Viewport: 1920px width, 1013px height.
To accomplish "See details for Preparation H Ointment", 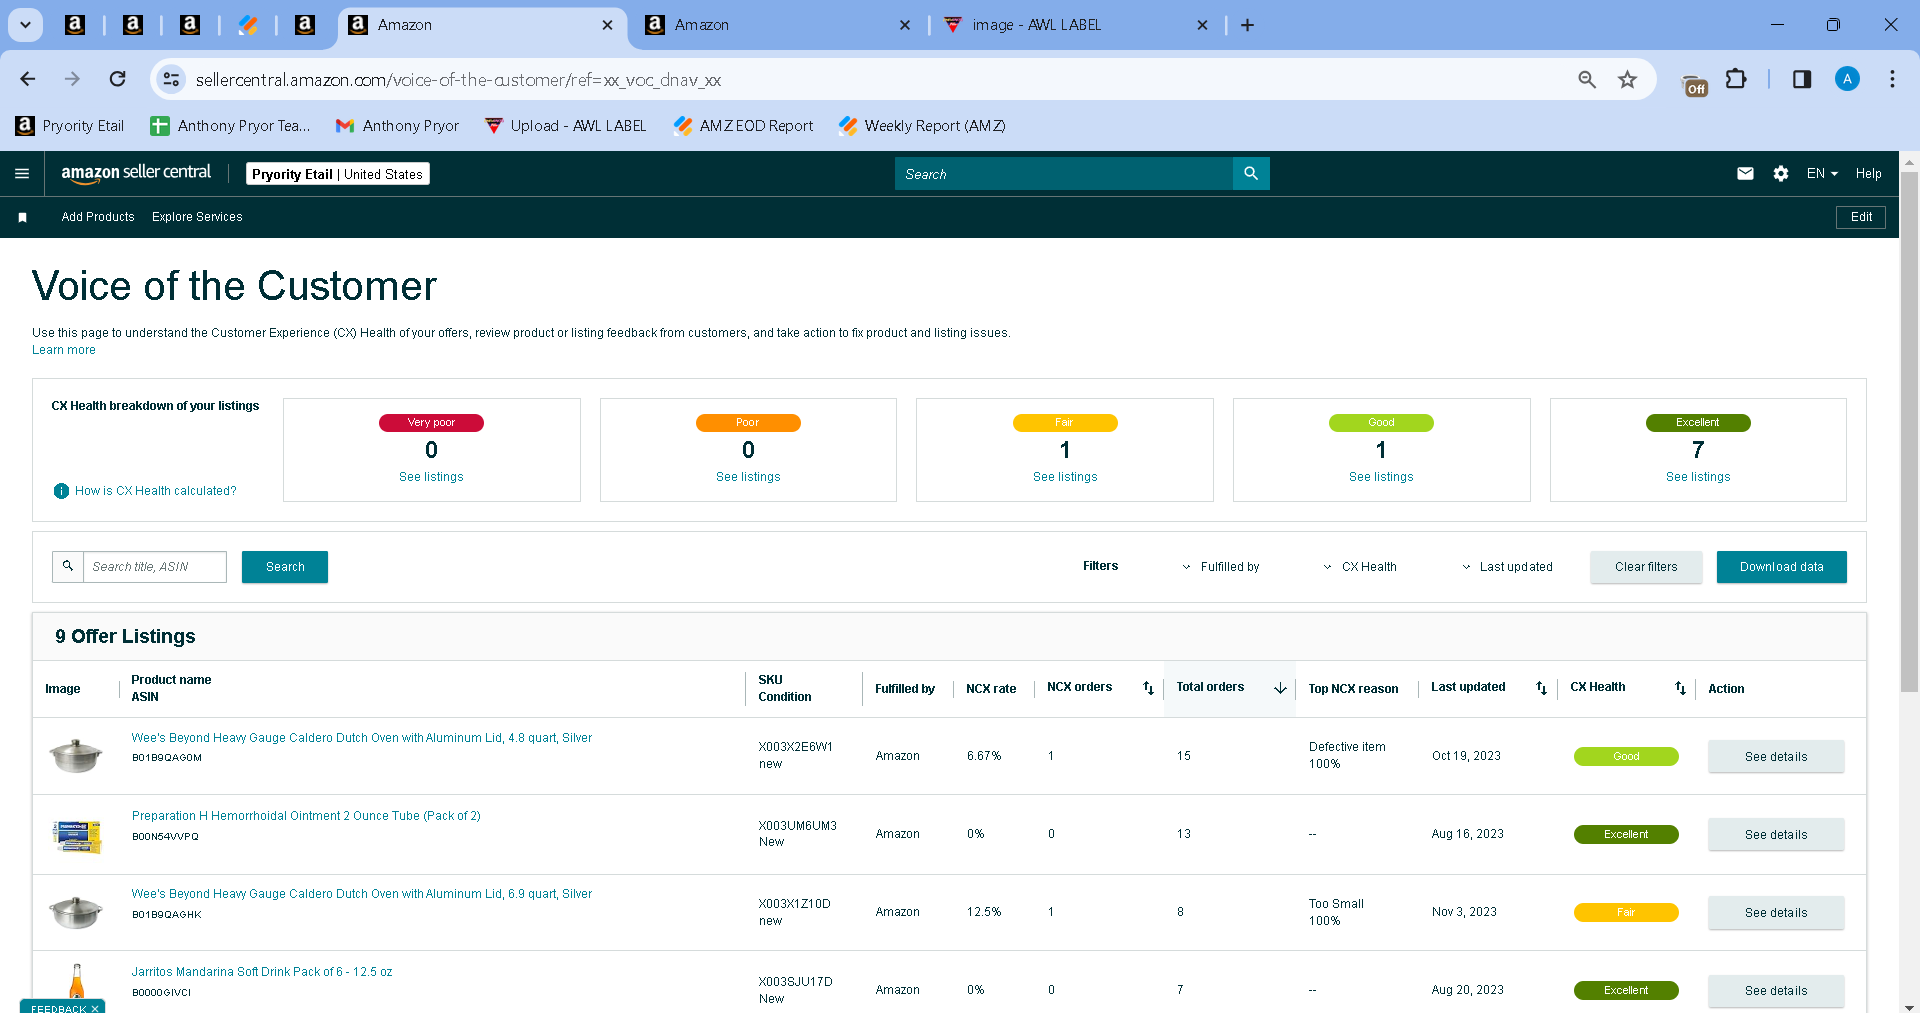I will click(x=1776, y=835).
